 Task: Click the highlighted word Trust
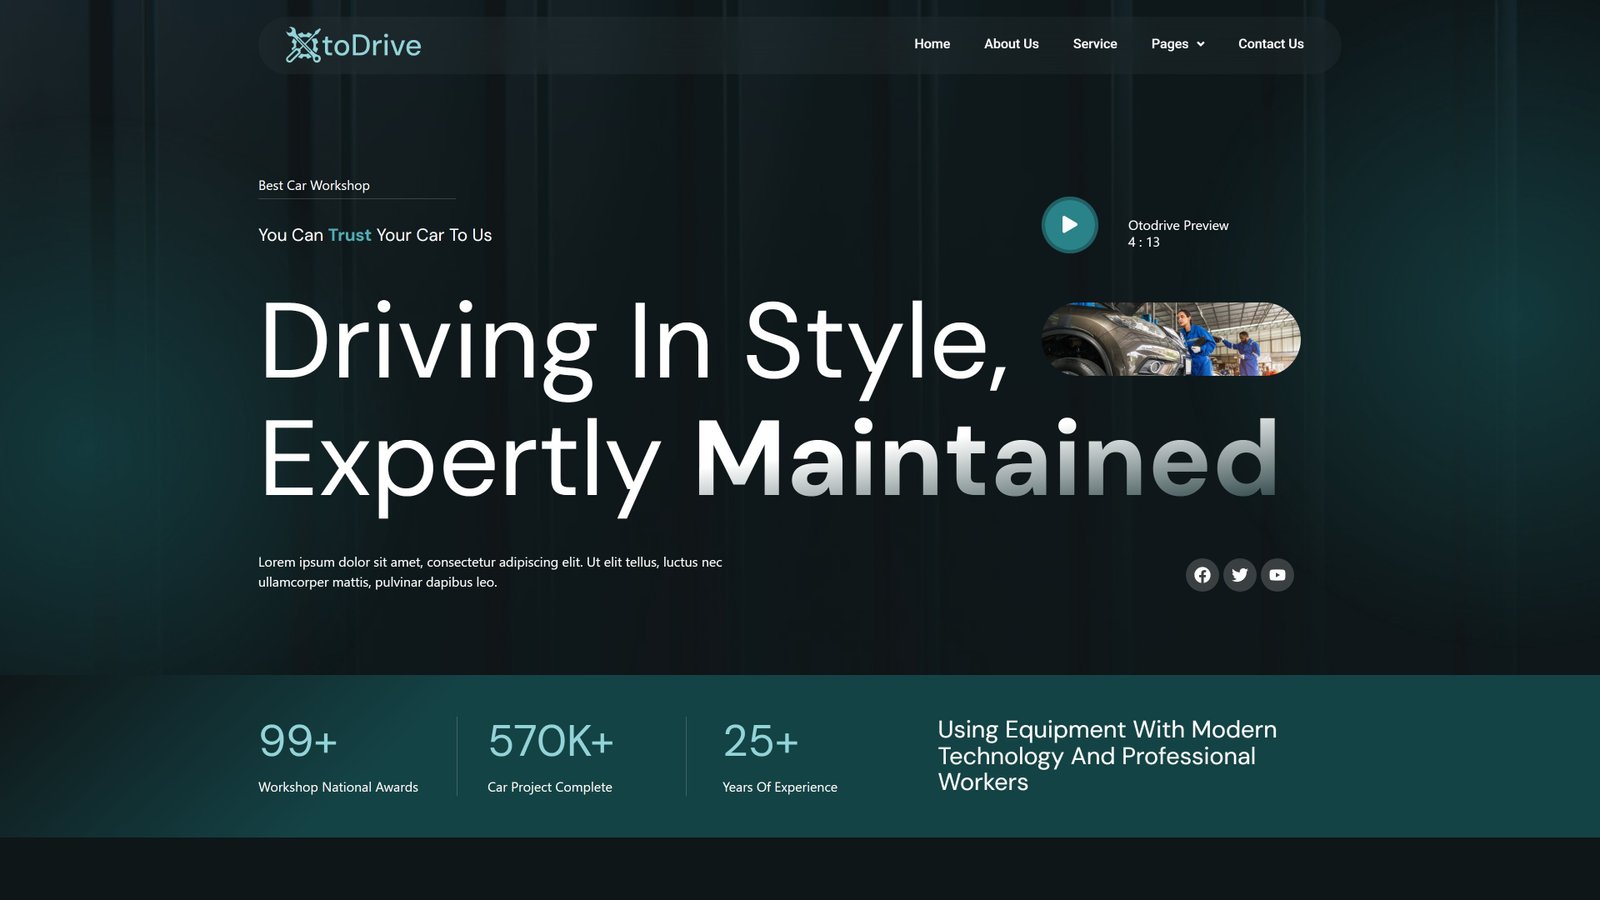point(349,235)
